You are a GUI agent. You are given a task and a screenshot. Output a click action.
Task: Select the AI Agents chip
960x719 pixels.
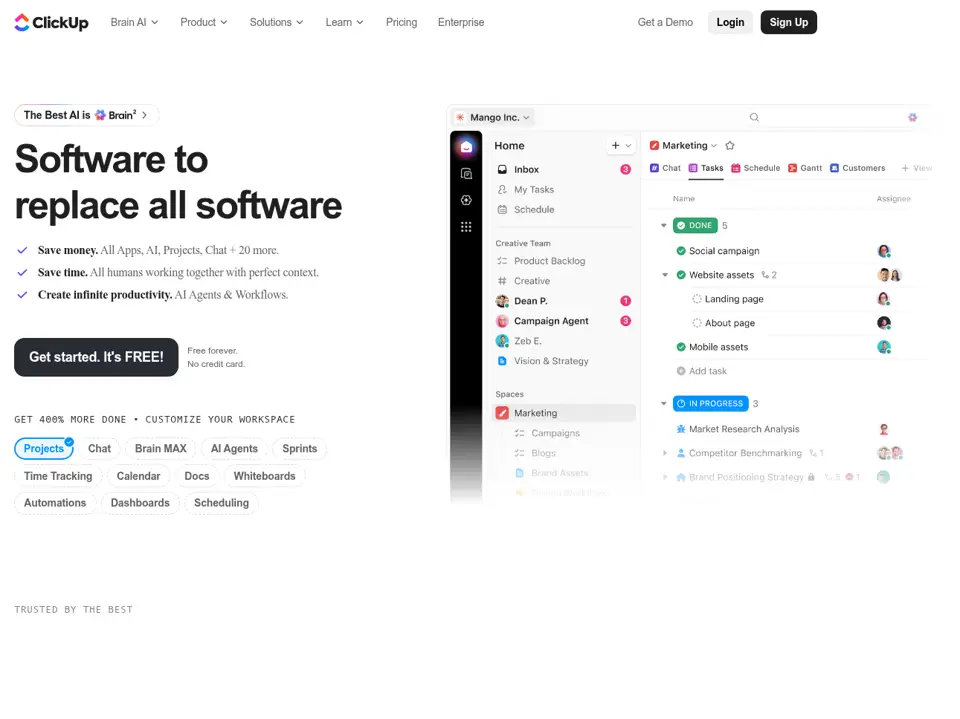[234, 448]
